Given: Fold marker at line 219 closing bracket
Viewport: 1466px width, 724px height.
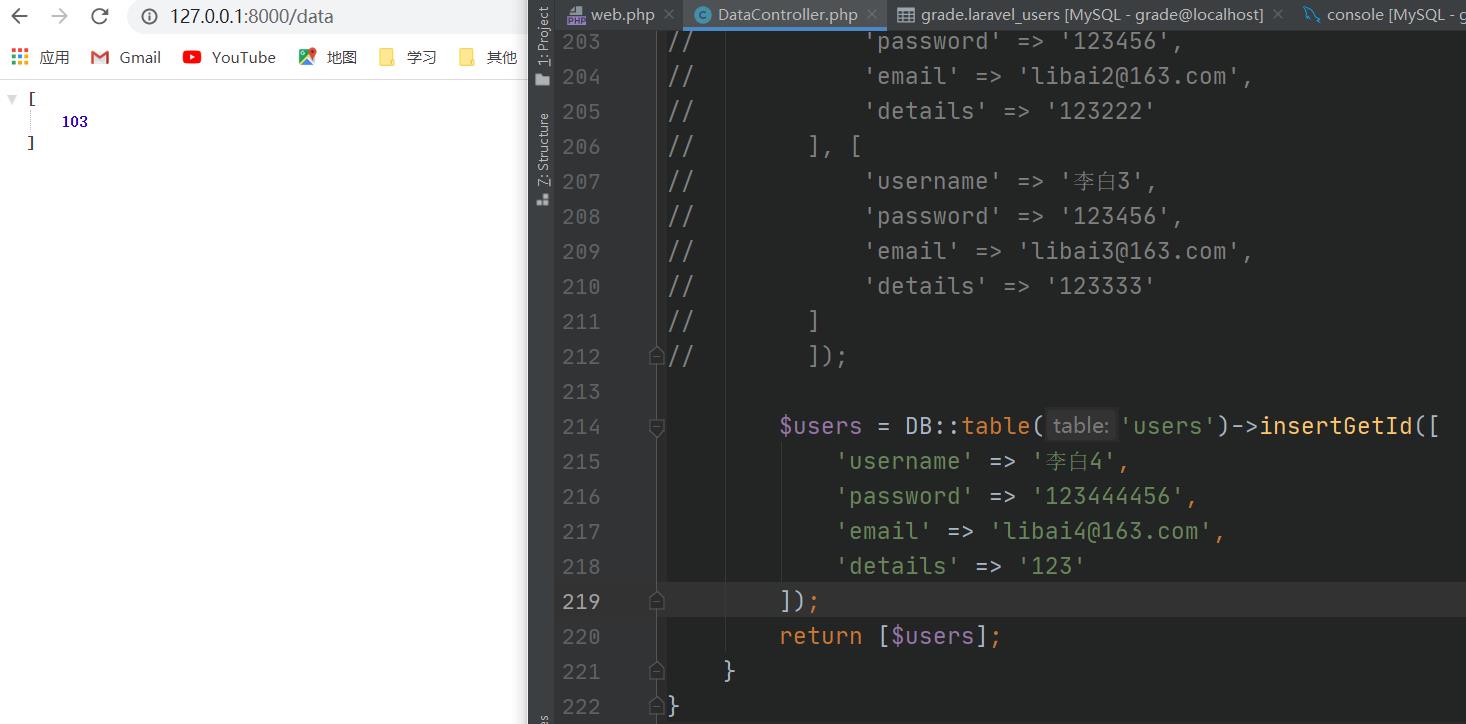Looking at the screenshot, I should [657, 601].
